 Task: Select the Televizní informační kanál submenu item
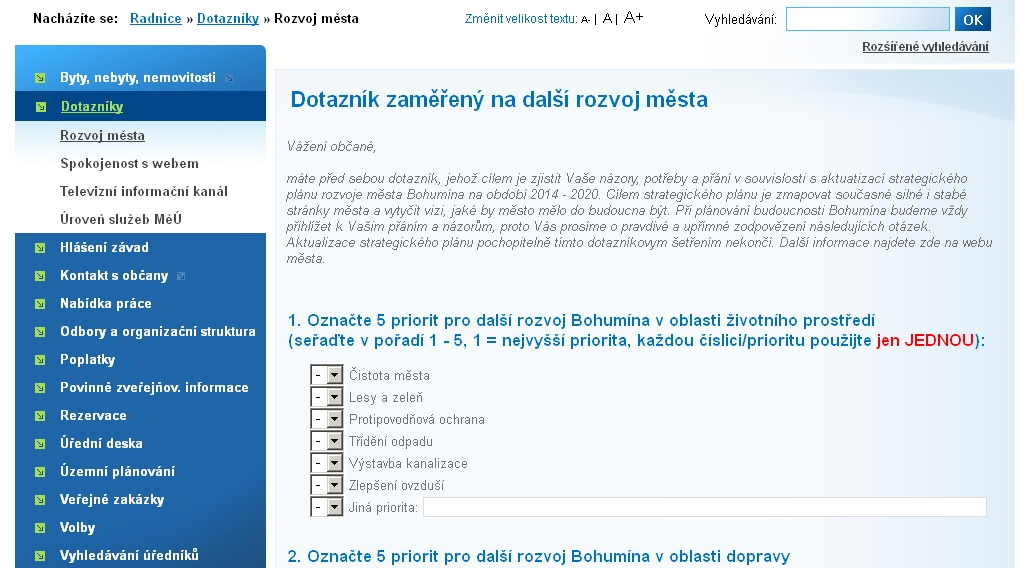144,191
